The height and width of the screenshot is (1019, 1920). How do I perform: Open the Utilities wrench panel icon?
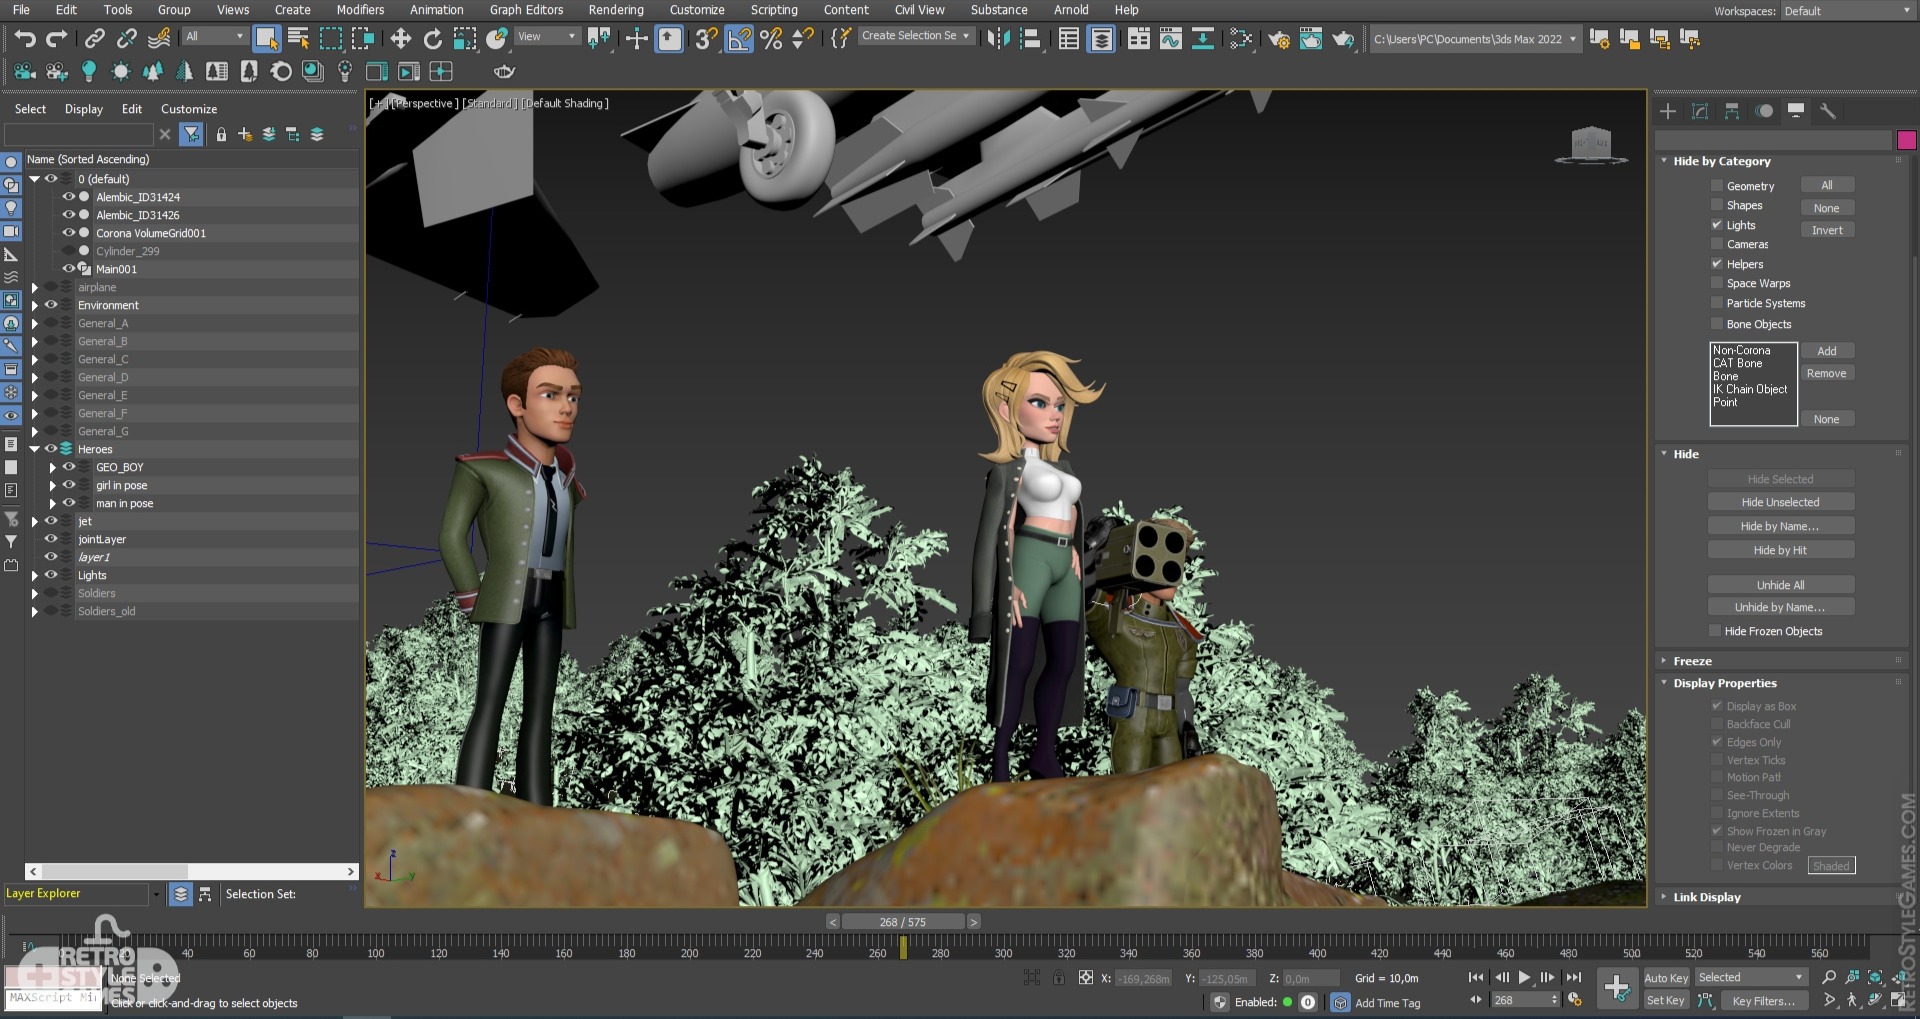click(1827, 111)
